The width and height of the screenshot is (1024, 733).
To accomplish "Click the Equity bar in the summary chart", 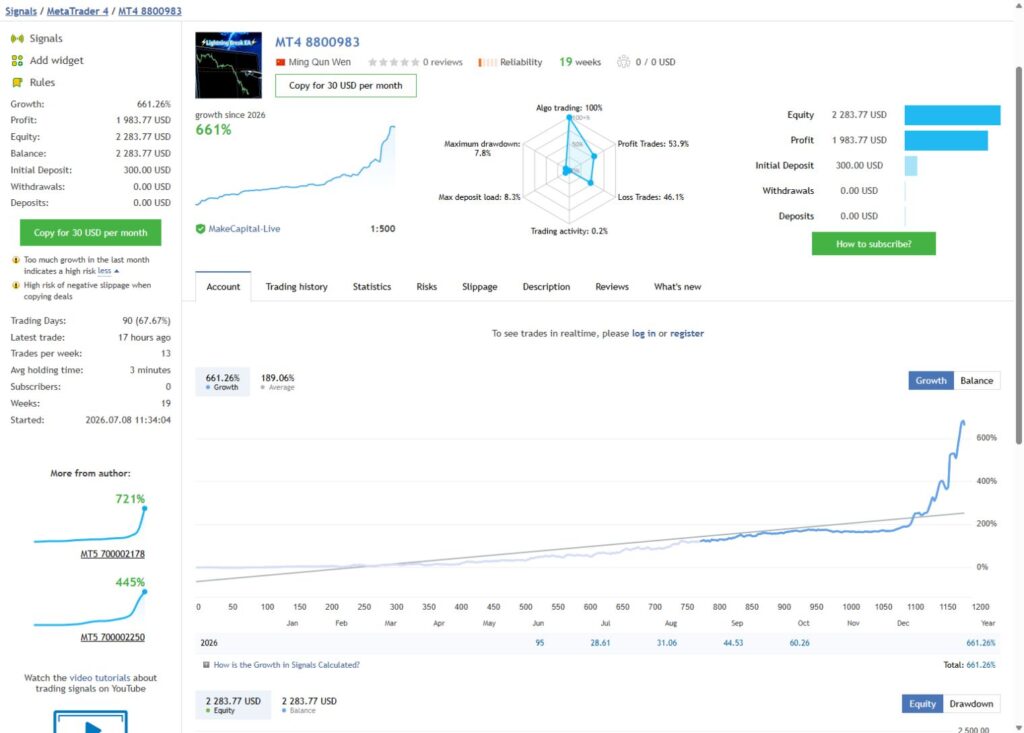I will pyautogui.click(x=952, y=115).
